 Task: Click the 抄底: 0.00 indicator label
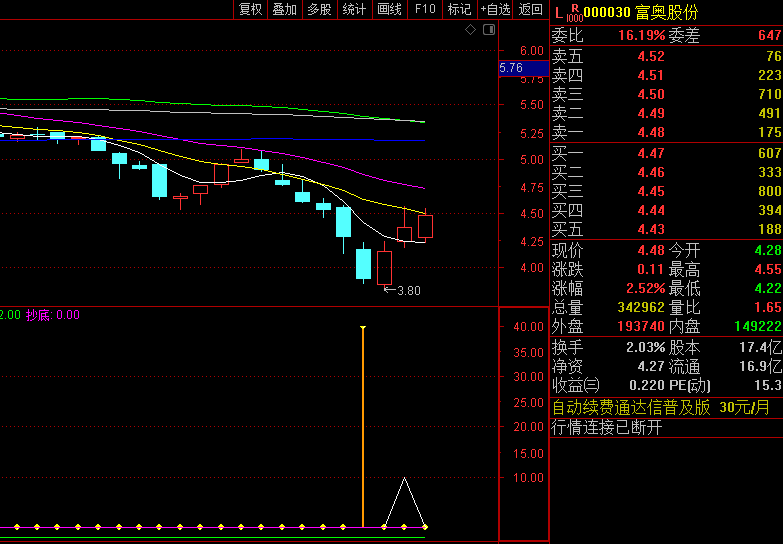click(52, 315)
